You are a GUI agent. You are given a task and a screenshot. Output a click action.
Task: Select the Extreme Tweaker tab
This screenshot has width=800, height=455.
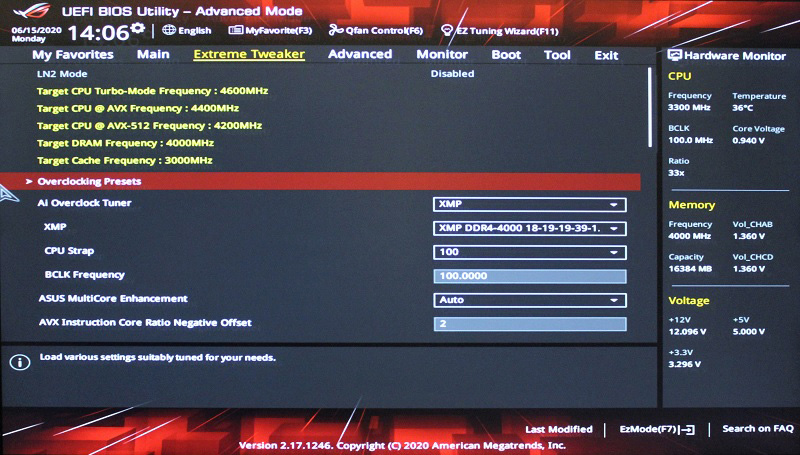(249, 55)
